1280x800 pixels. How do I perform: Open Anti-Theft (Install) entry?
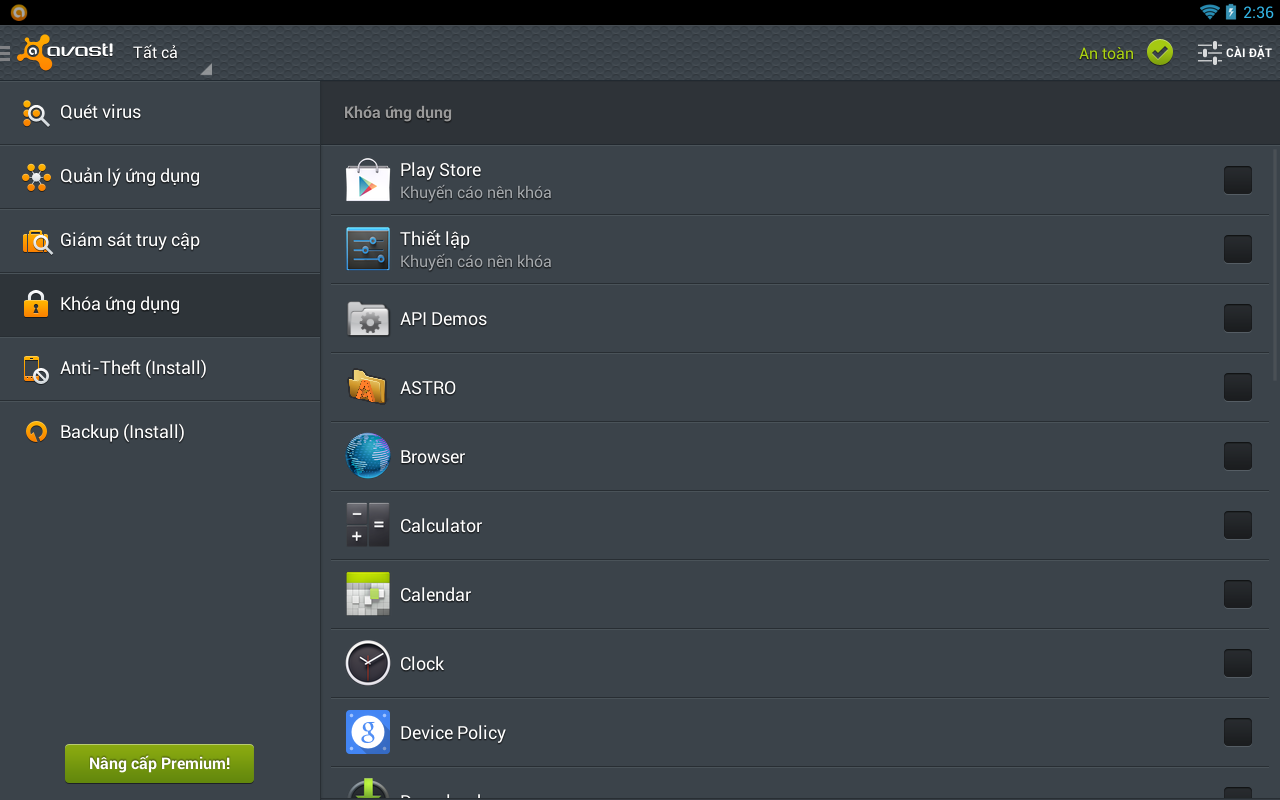point(160,369)
